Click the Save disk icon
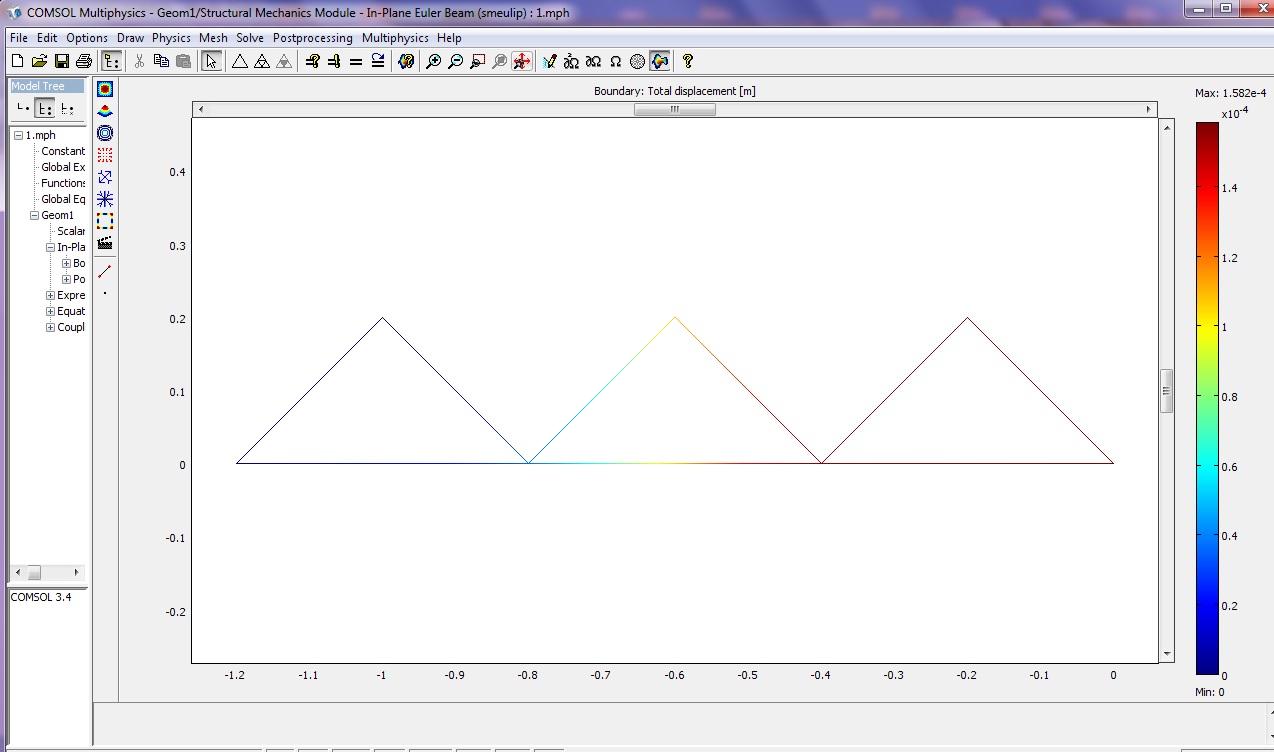The width and height of the screenshot is (1274, 752). [x=62, y=62]
